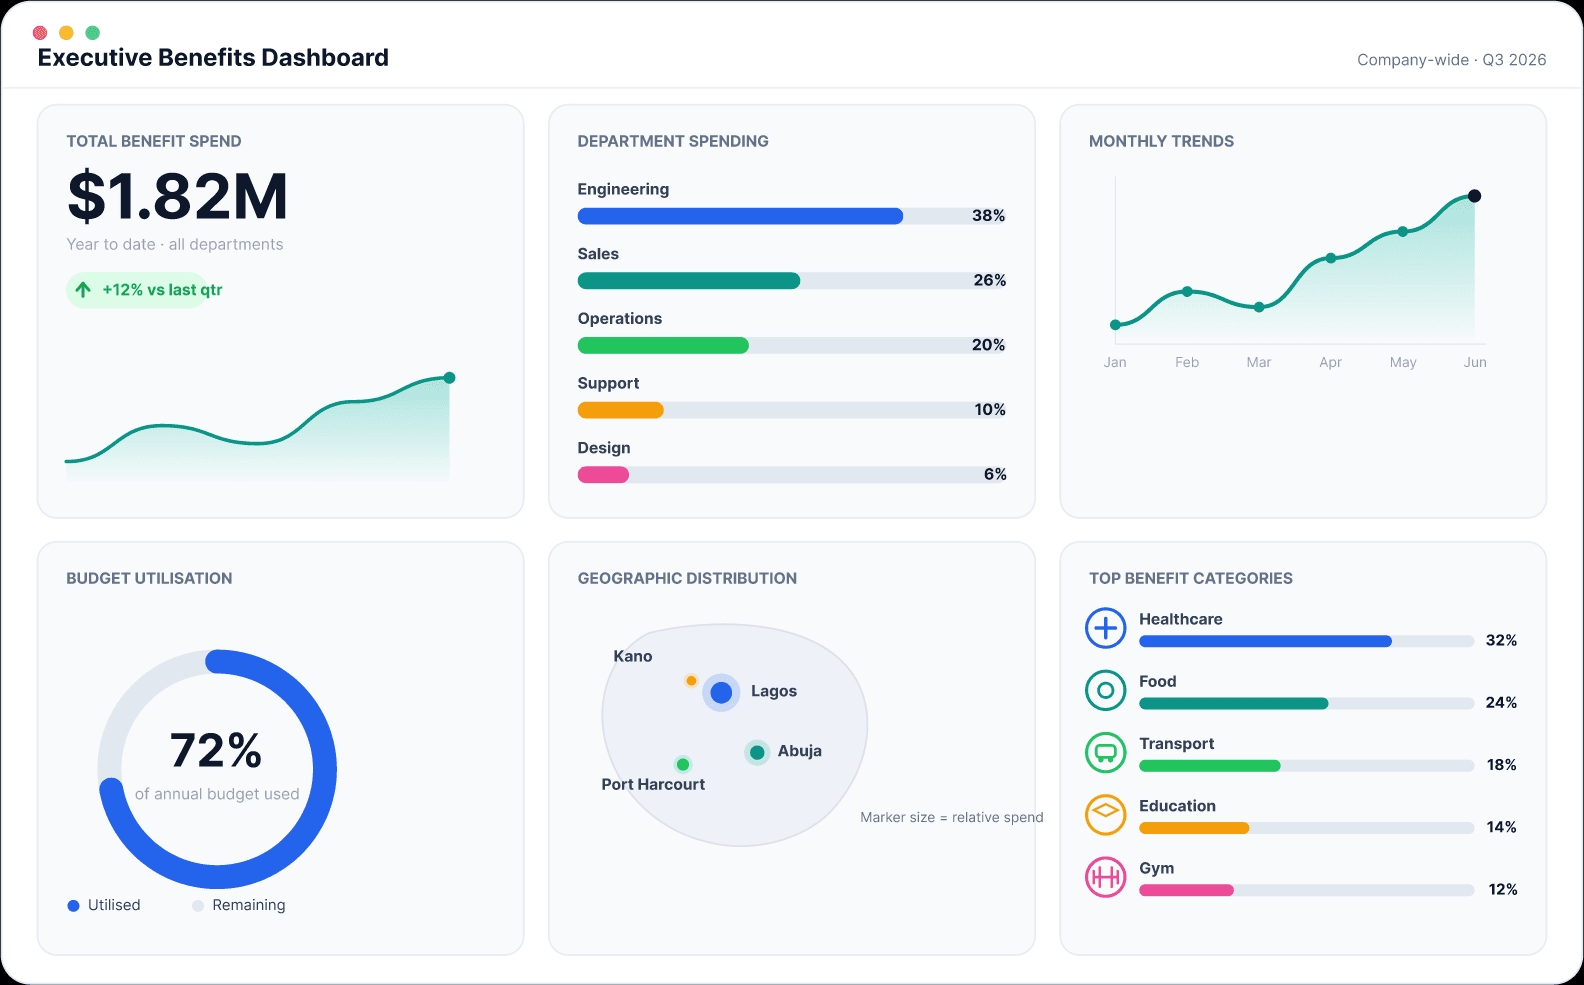Click the Education graduation cap icon
The height and width of the screenshot is (985, 1584).
pyautogui.click(x=1105, y=814)
